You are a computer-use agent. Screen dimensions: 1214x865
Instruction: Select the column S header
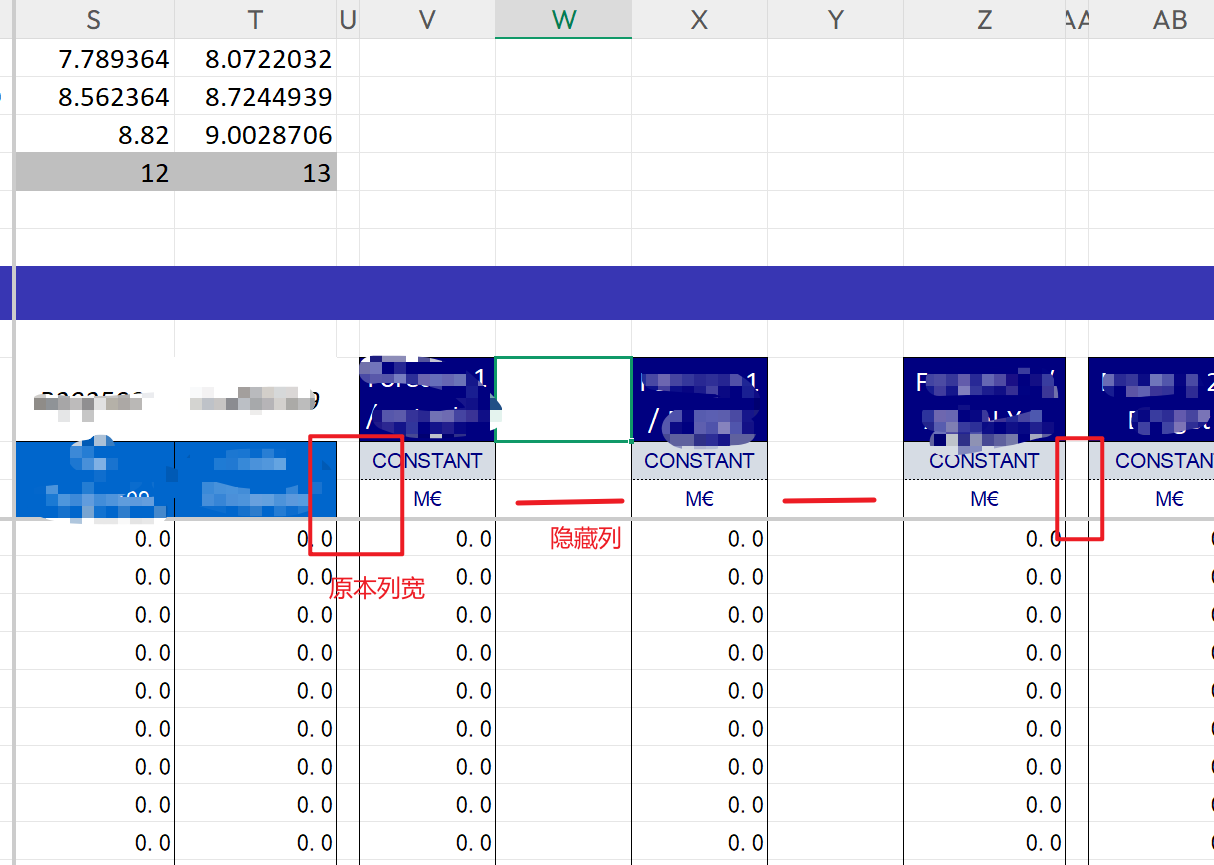(x=94, y=19)
